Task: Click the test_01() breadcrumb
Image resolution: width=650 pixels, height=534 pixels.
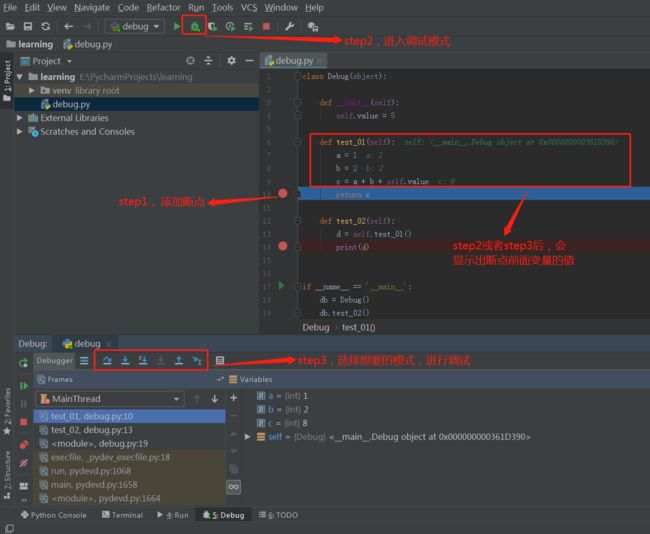Action: 359,328
